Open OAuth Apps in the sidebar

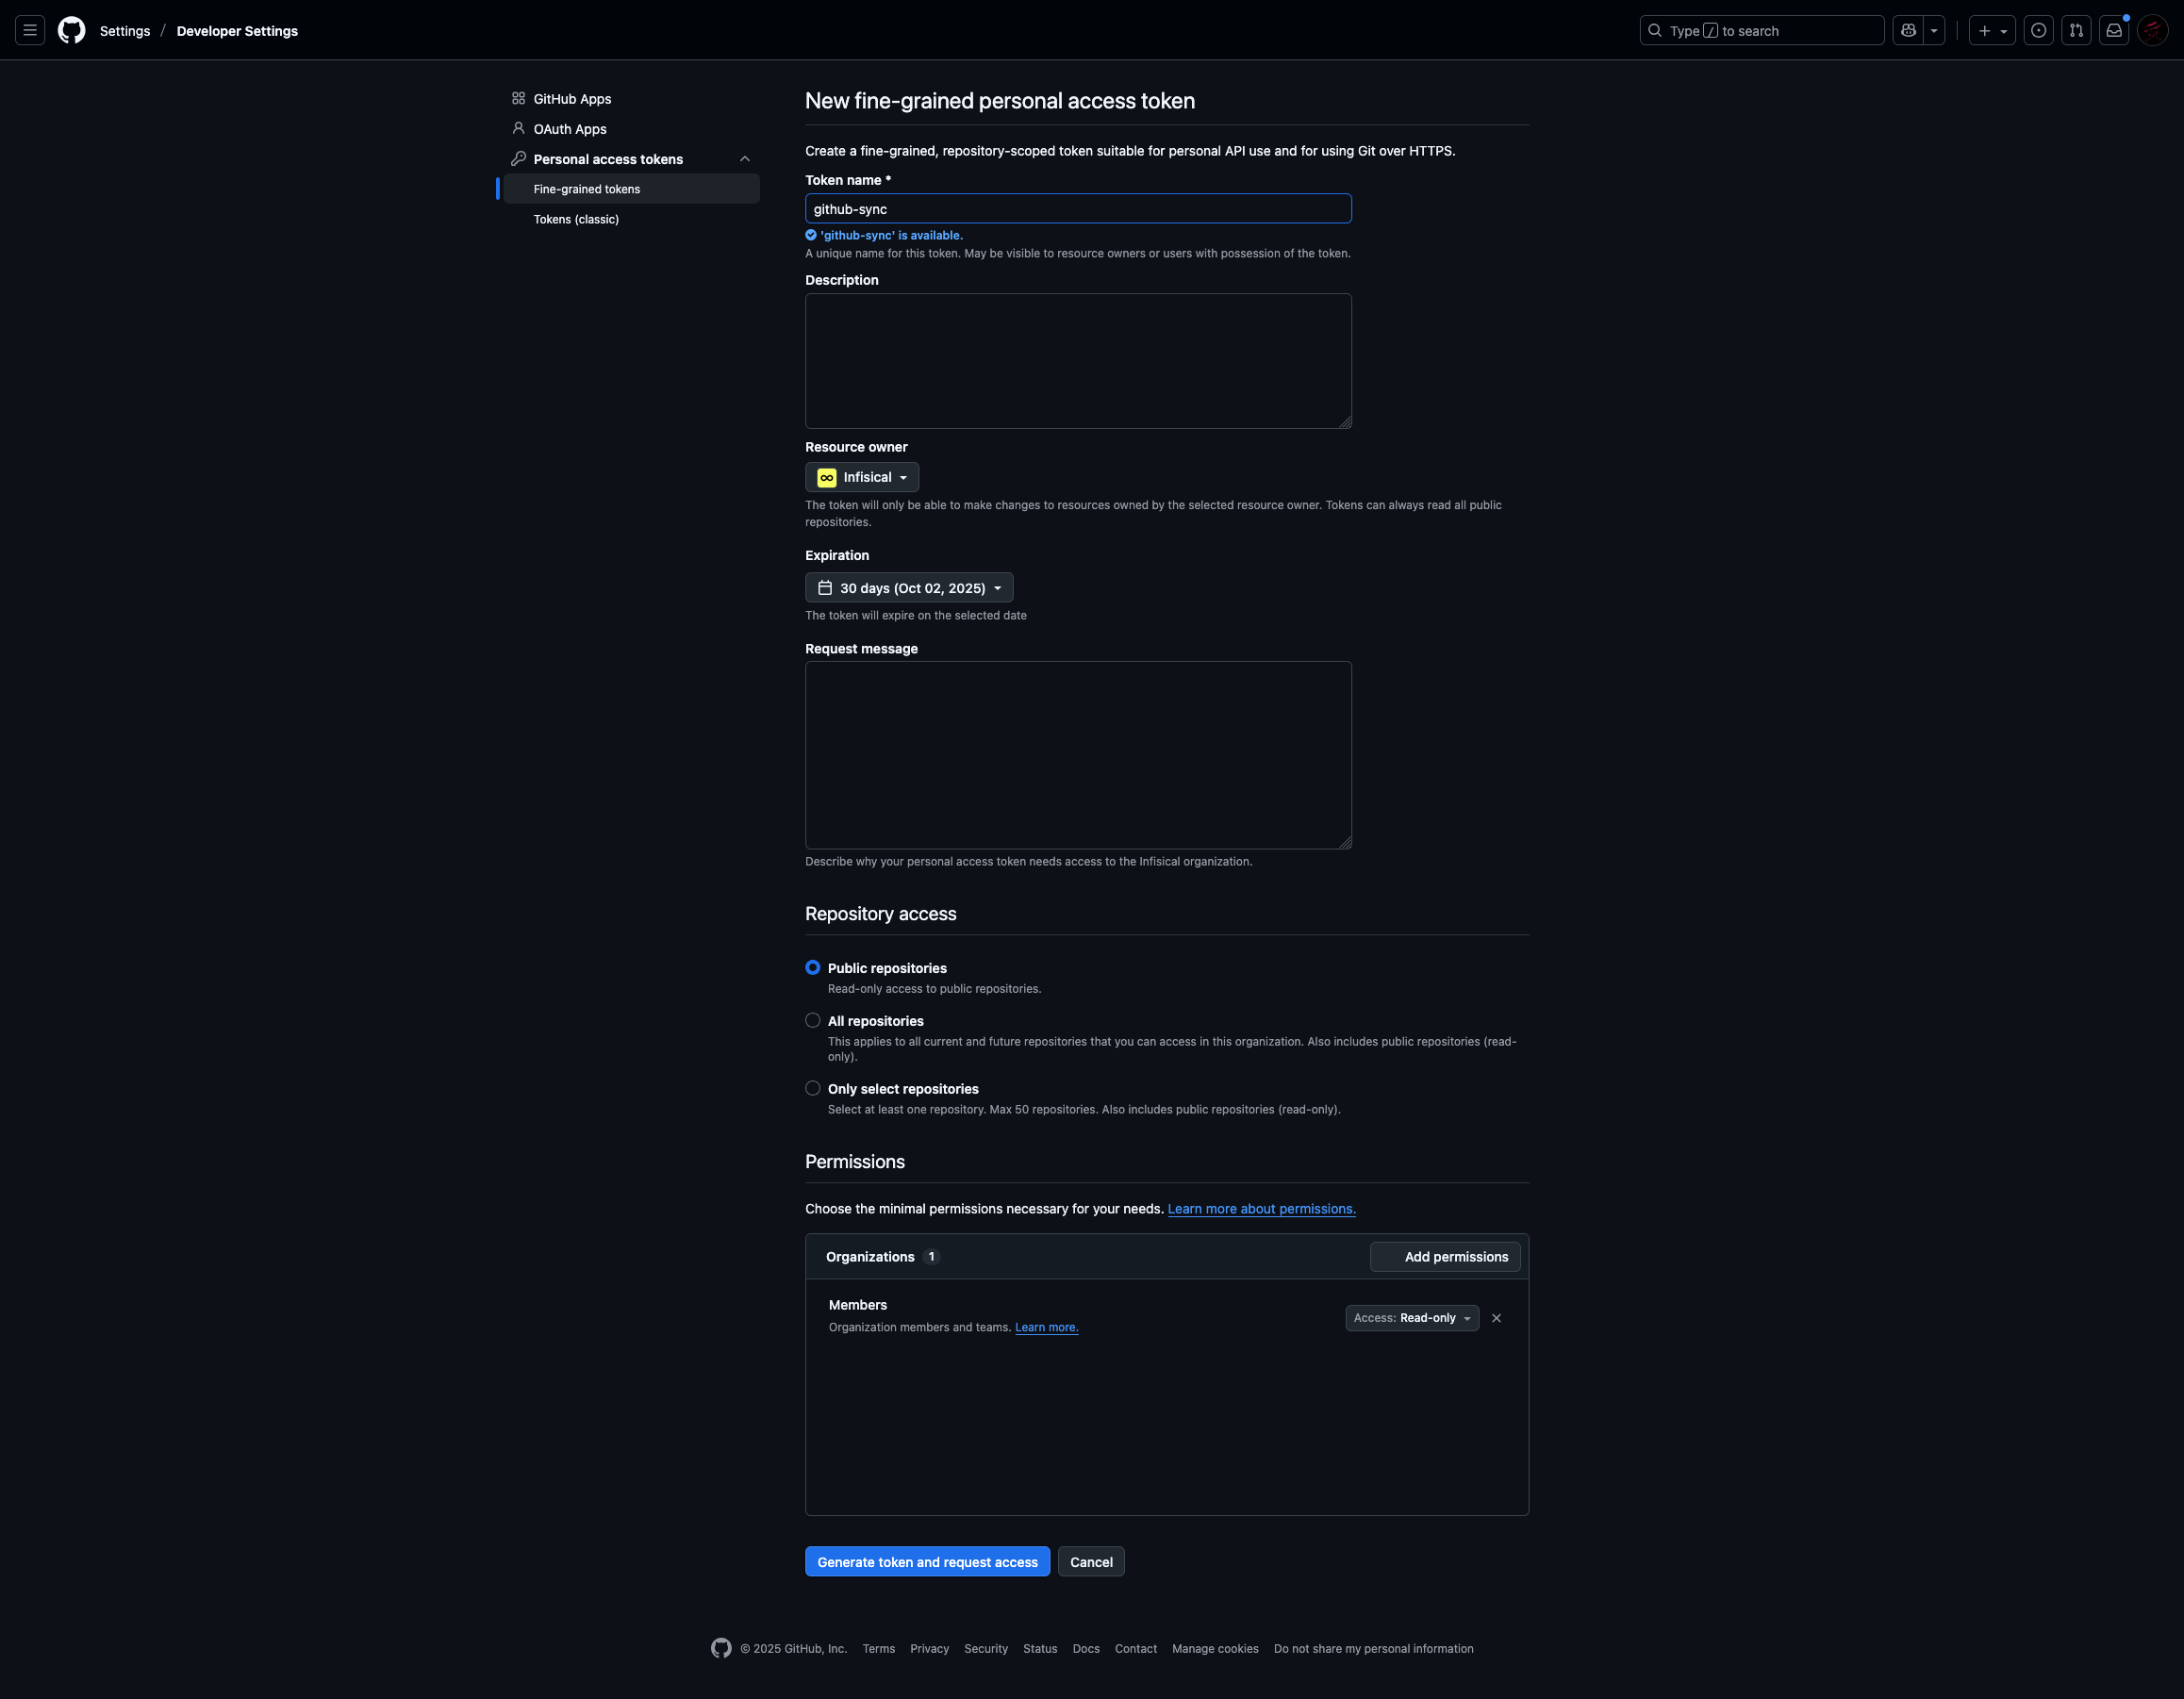(631, 128)
